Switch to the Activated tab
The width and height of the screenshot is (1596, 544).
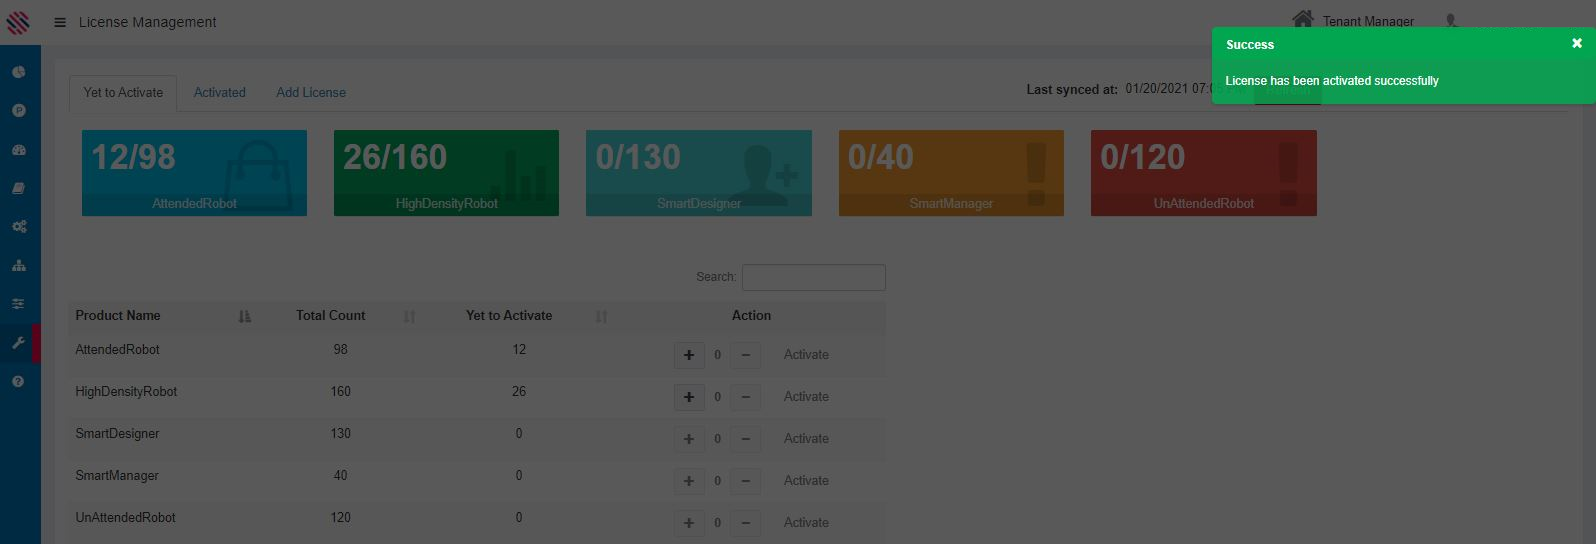click(219, 92)
